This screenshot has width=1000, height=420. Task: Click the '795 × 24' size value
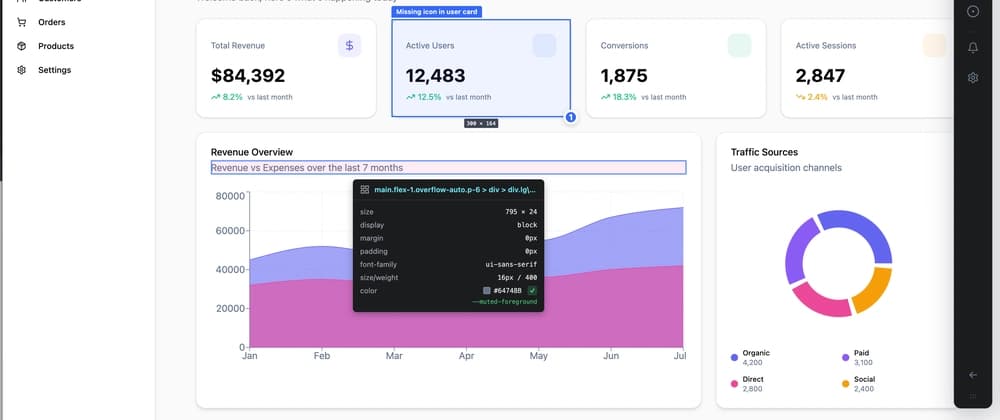click(521, 212)
